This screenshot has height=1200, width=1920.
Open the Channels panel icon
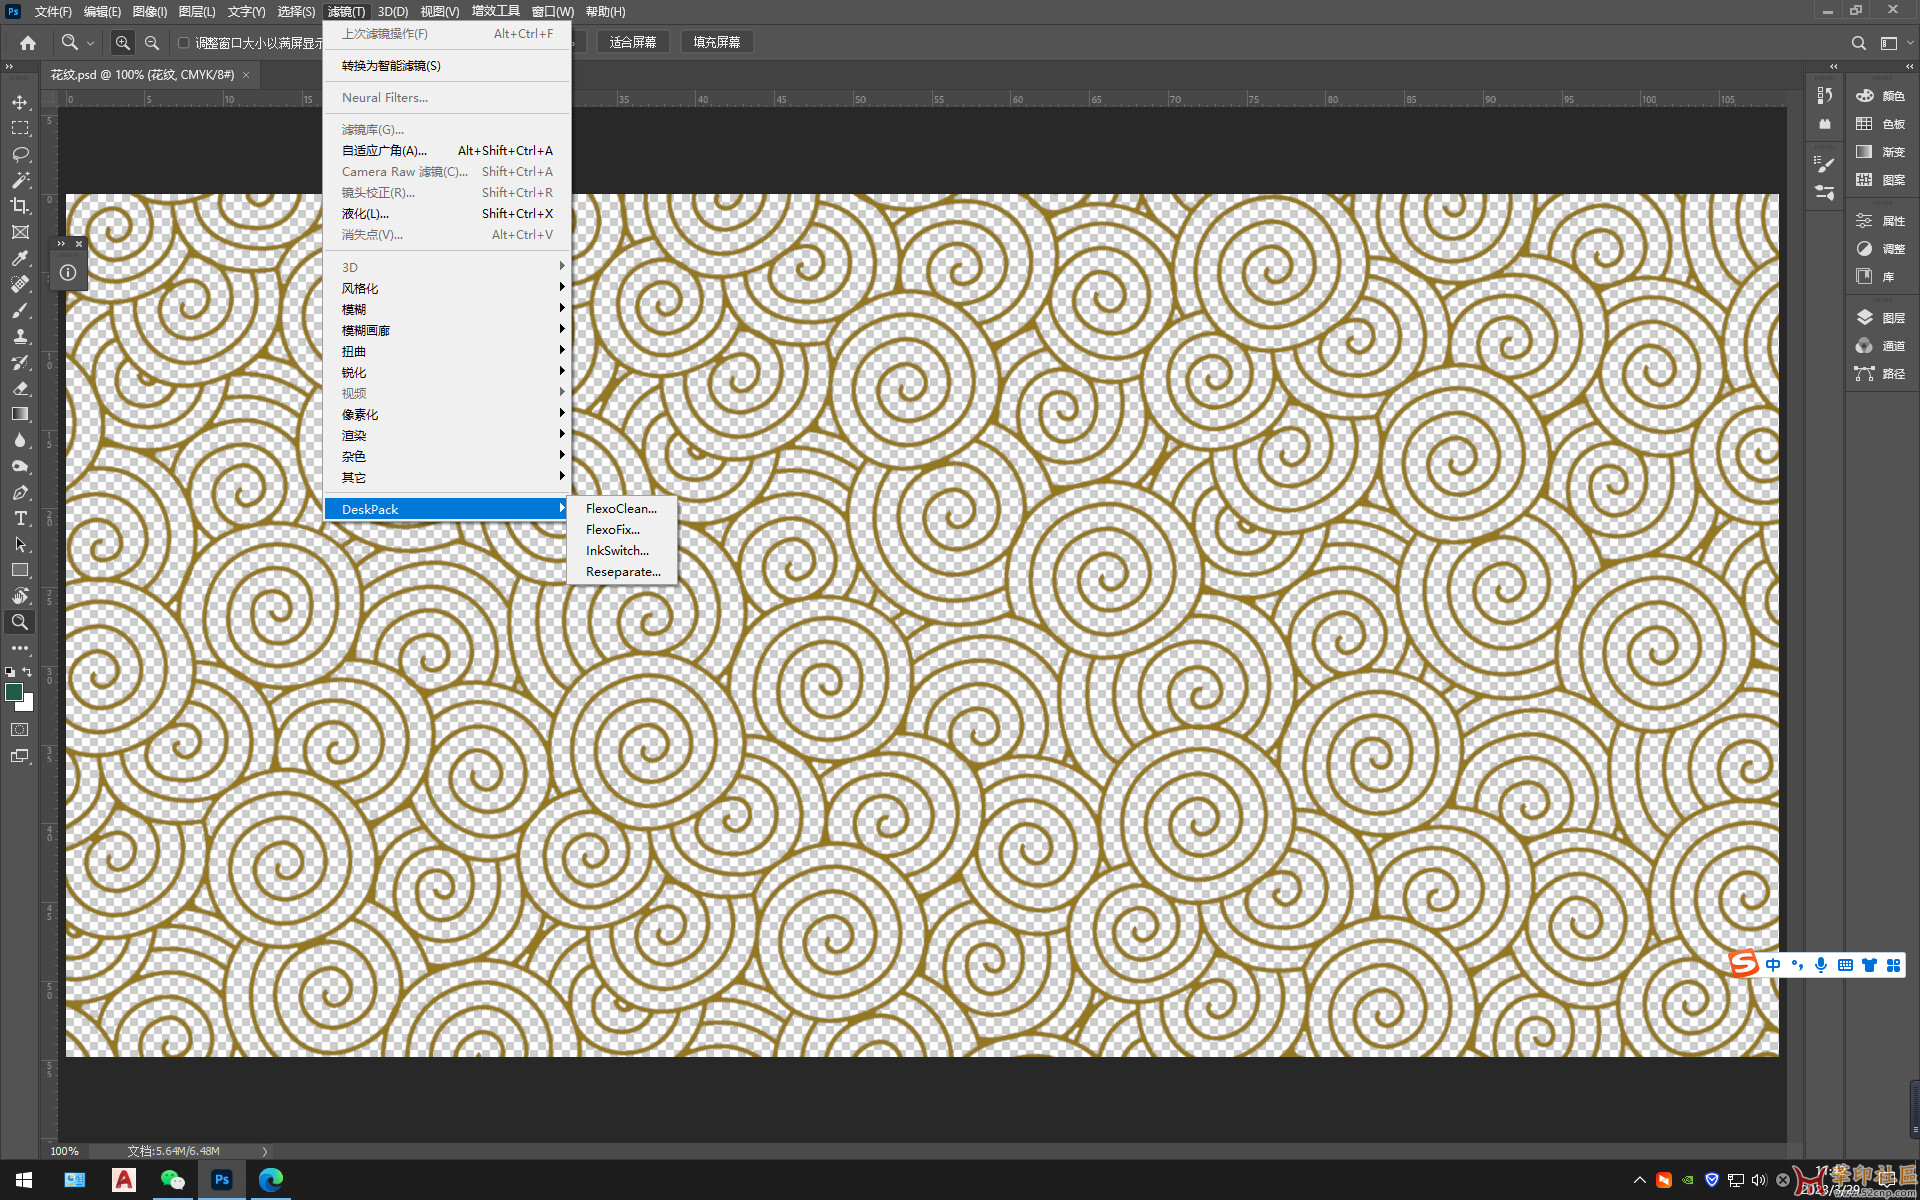(x=1864, y=345)
